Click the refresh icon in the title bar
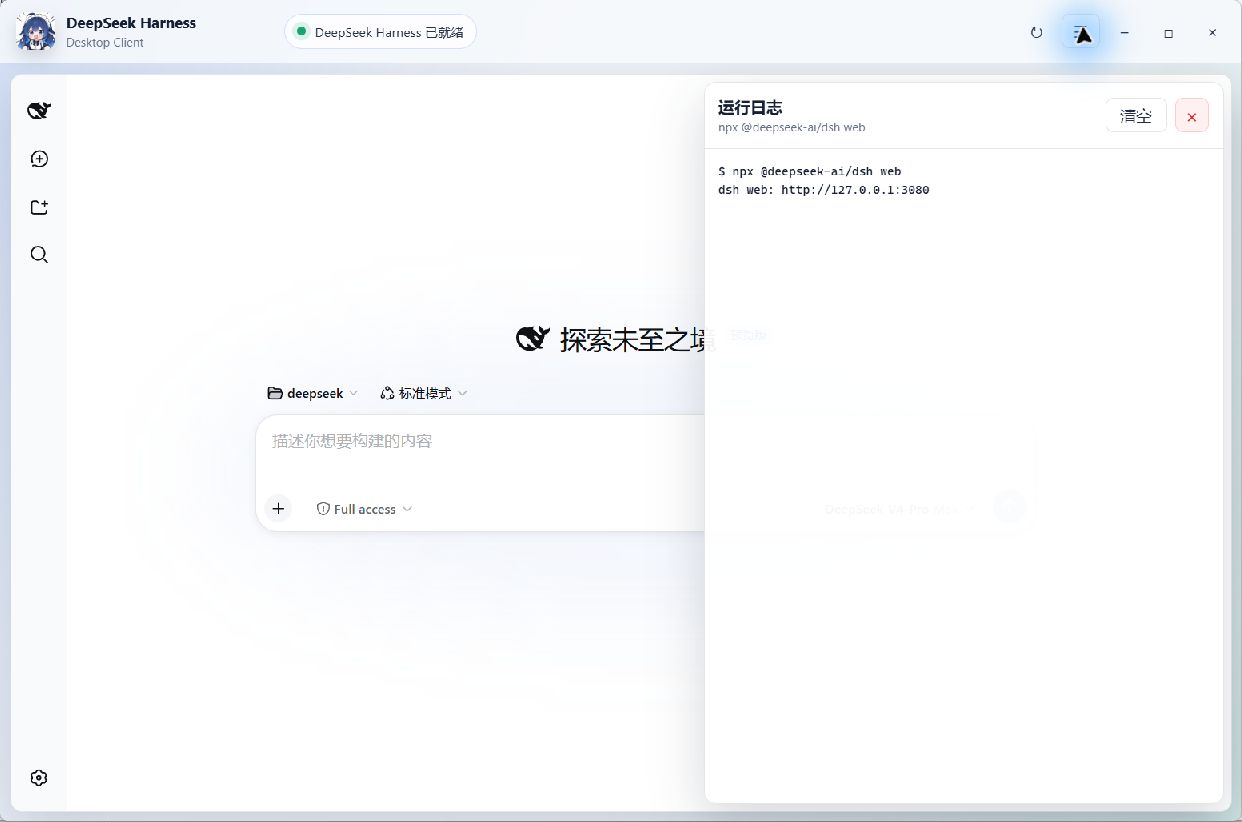The height and width of the screenshot is (822, 1242). [1036, 33]
